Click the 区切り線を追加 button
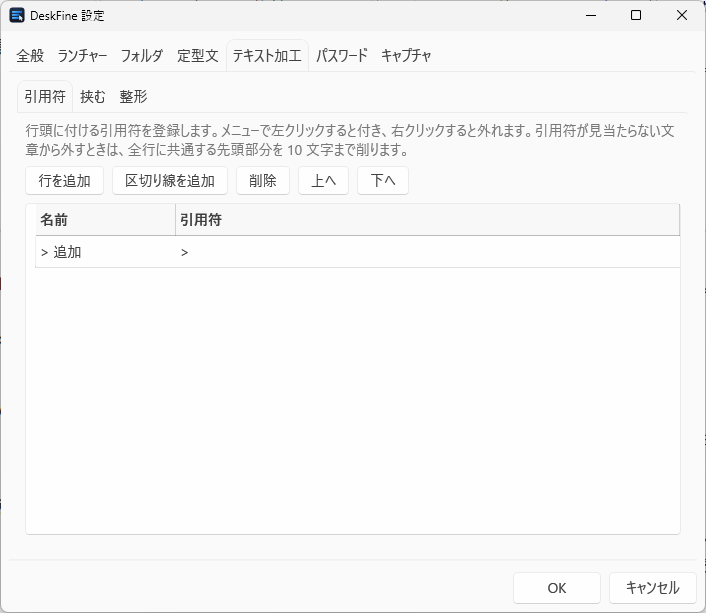The width and height of the screenshot is (706, 613). coord(170,181)
